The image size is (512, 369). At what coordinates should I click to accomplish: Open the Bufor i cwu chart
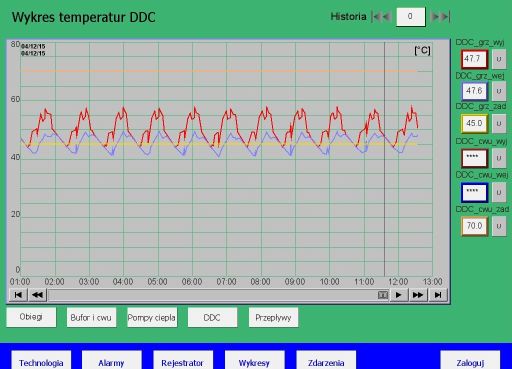click(91, 317)
